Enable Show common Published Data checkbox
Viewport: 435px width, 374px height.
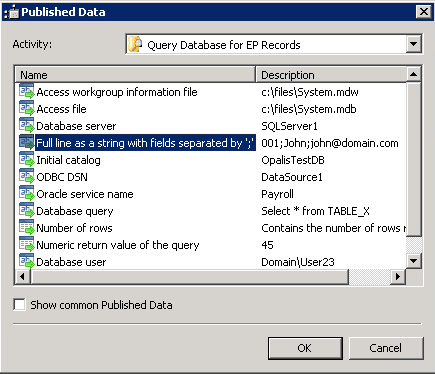(19, 305)
